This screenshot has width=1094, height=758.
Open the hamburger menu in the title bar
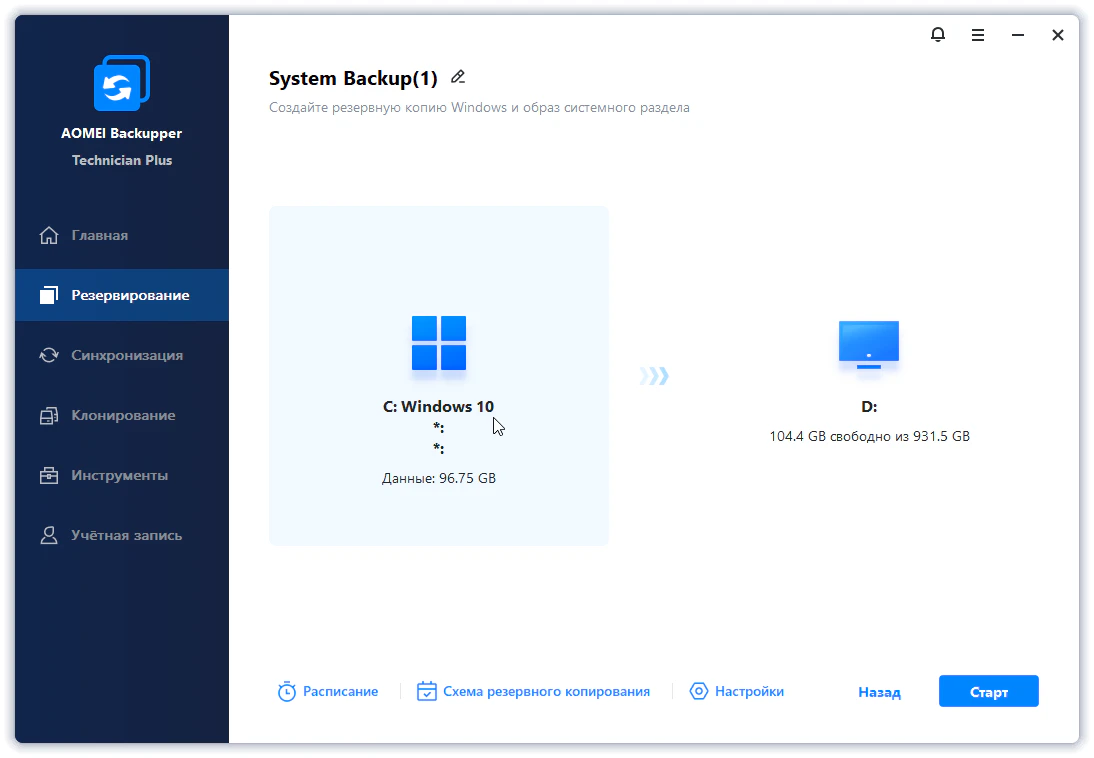977,35
